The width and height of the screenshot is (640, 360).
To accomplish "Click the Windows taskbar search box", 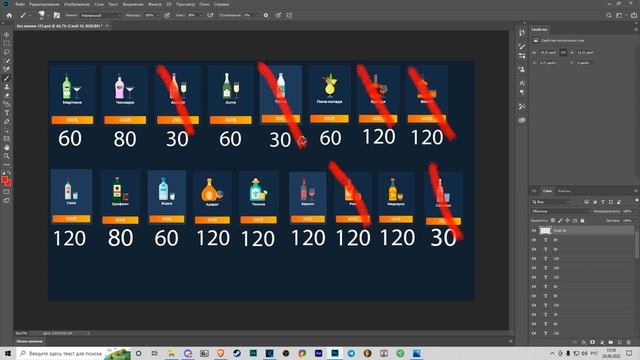I will click(73, 353).
